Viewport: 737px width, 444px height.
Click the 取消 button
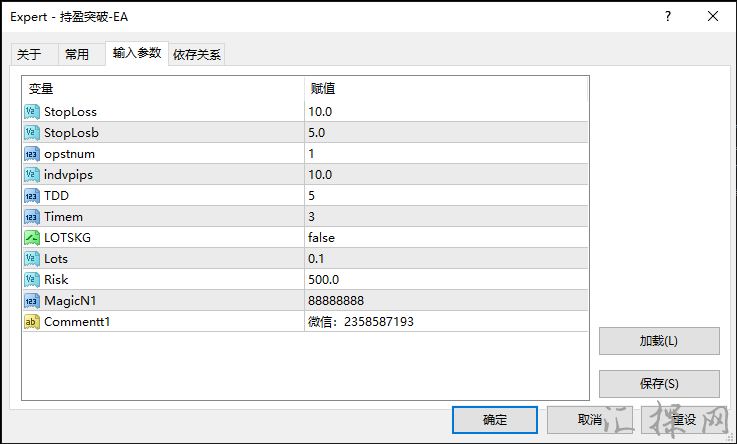589,419
